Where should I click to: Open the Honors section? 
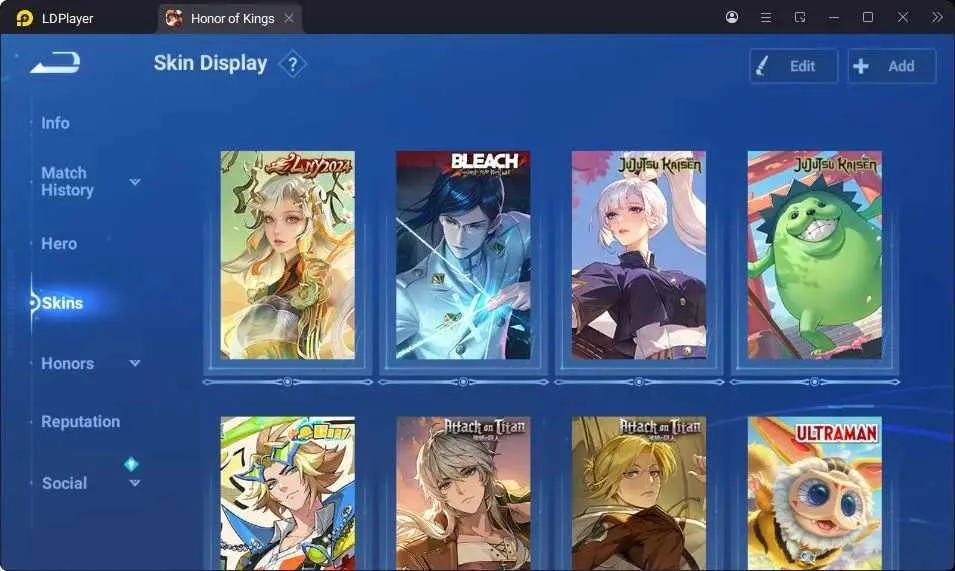[68, 363]
